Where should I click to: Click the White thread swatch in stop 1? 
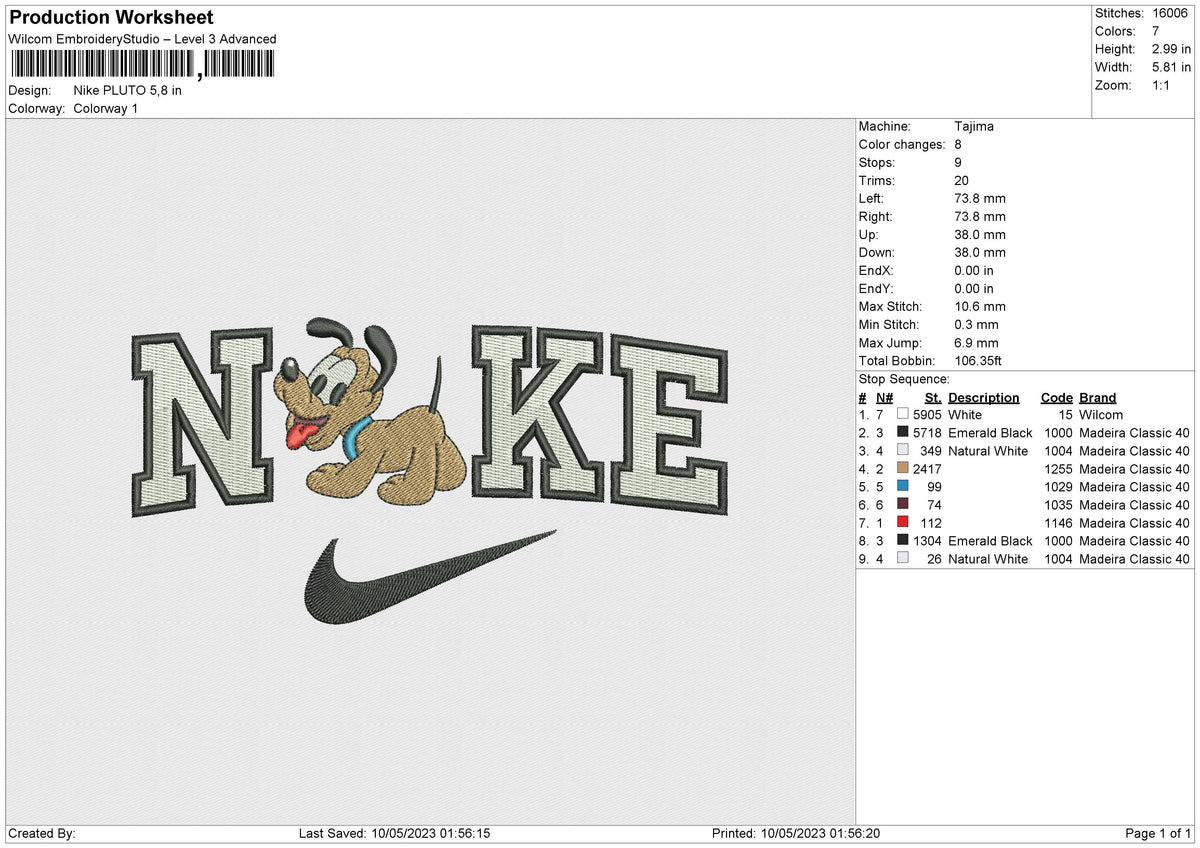903,415
